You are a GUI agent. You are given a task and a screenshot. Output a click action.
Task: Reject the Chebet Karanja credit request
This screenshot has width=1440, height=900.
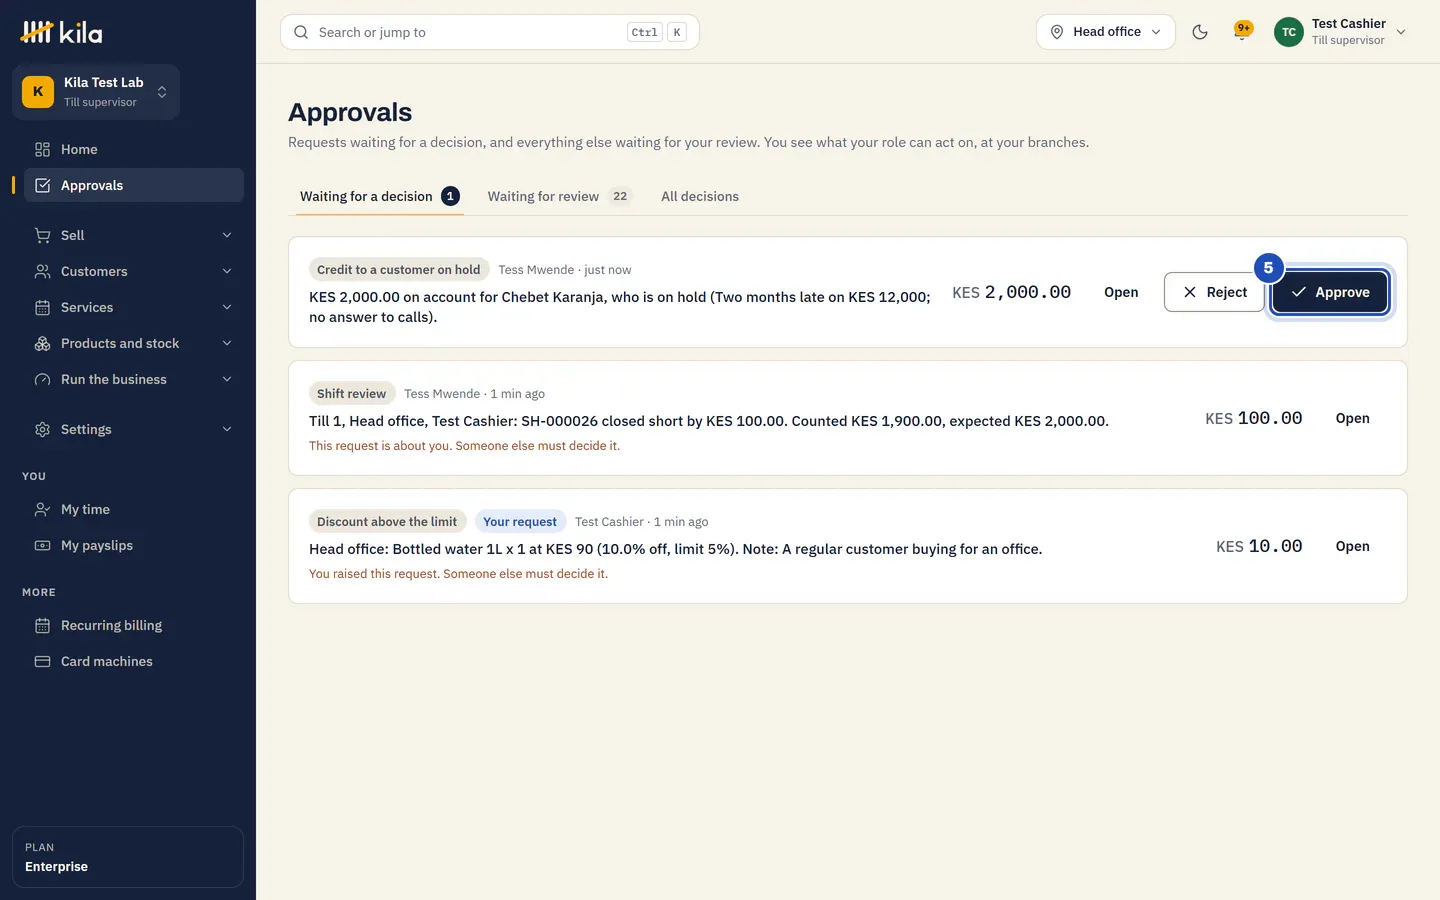coord(1214,292)
